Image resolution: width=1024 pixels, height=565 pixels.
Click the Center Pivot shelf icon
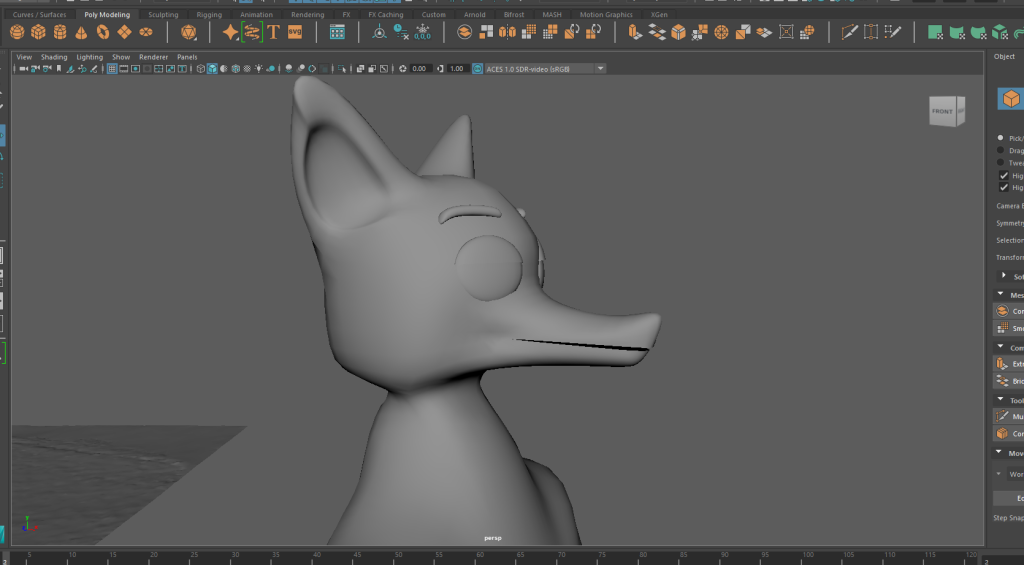[x=379, y=32]
